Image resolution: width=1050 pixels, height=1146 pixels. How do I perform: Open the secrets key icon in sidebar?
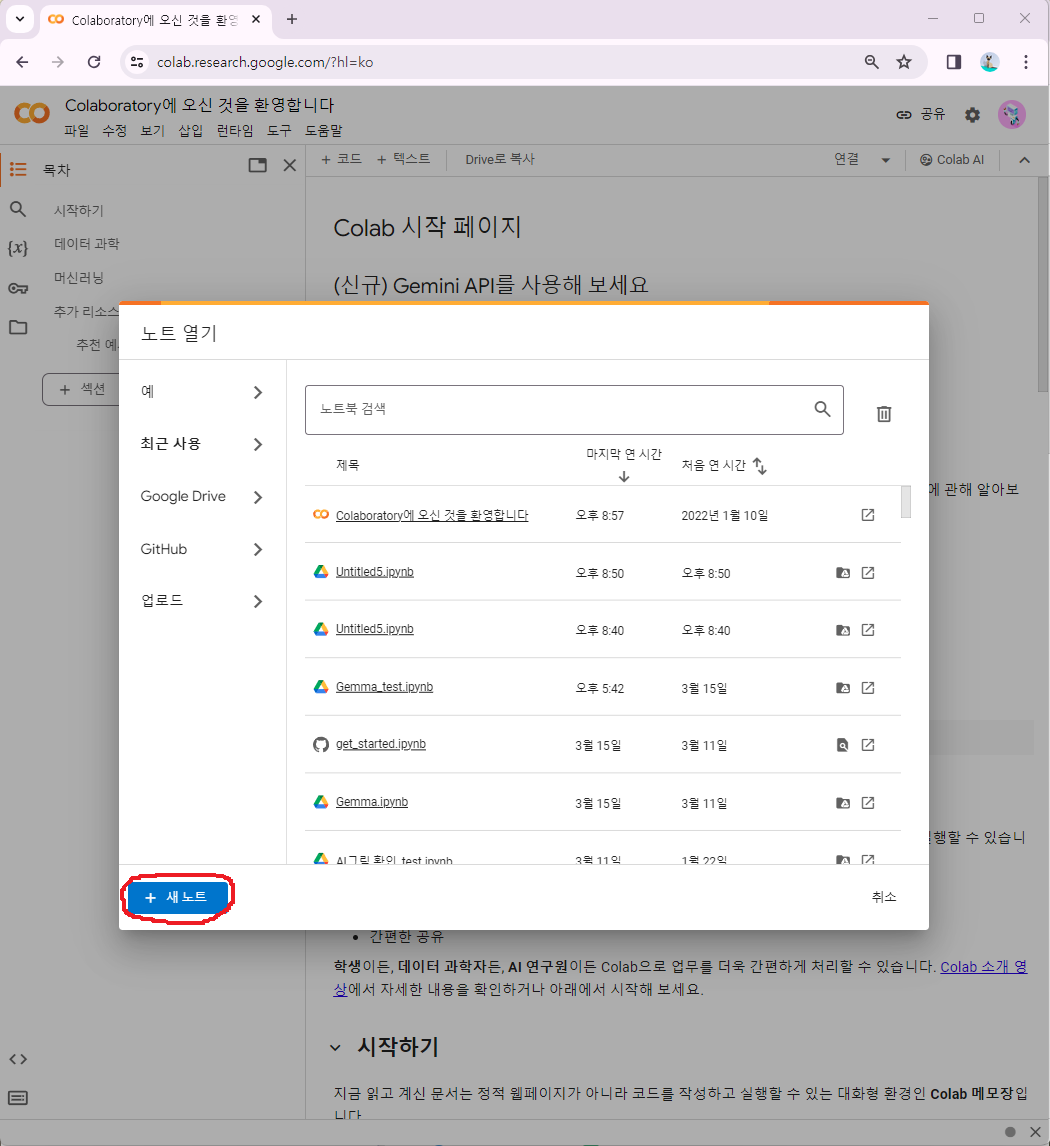18,288
